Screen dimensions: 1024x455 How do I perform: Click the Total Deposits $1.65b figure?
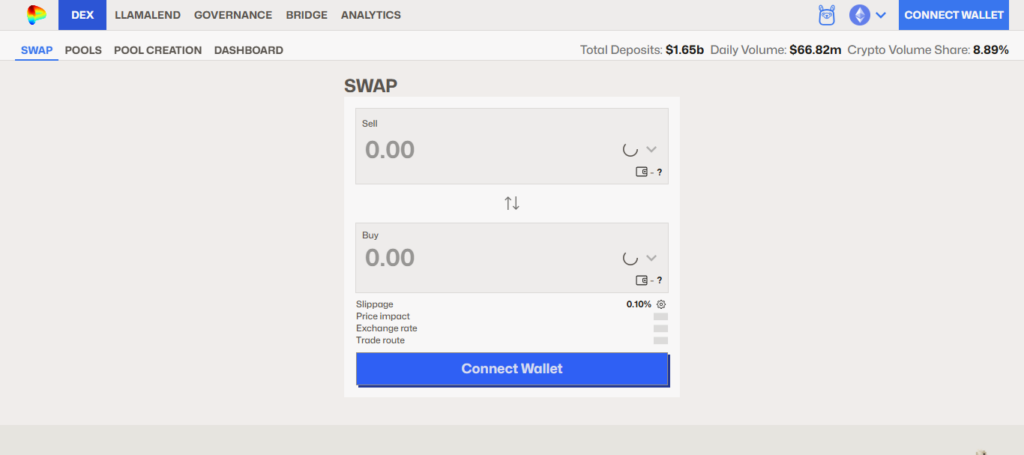(684, 50)
